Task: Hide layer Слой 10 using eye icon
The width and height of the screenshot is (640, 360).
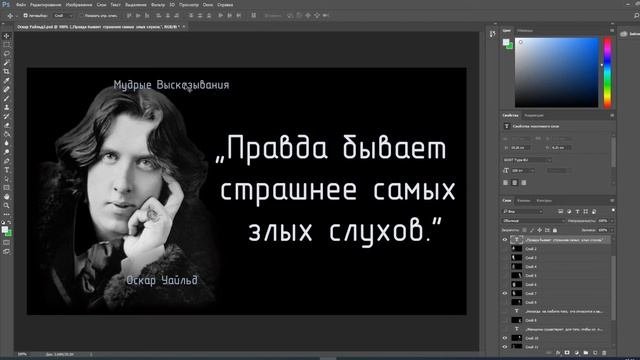Action: pos(505,338)
